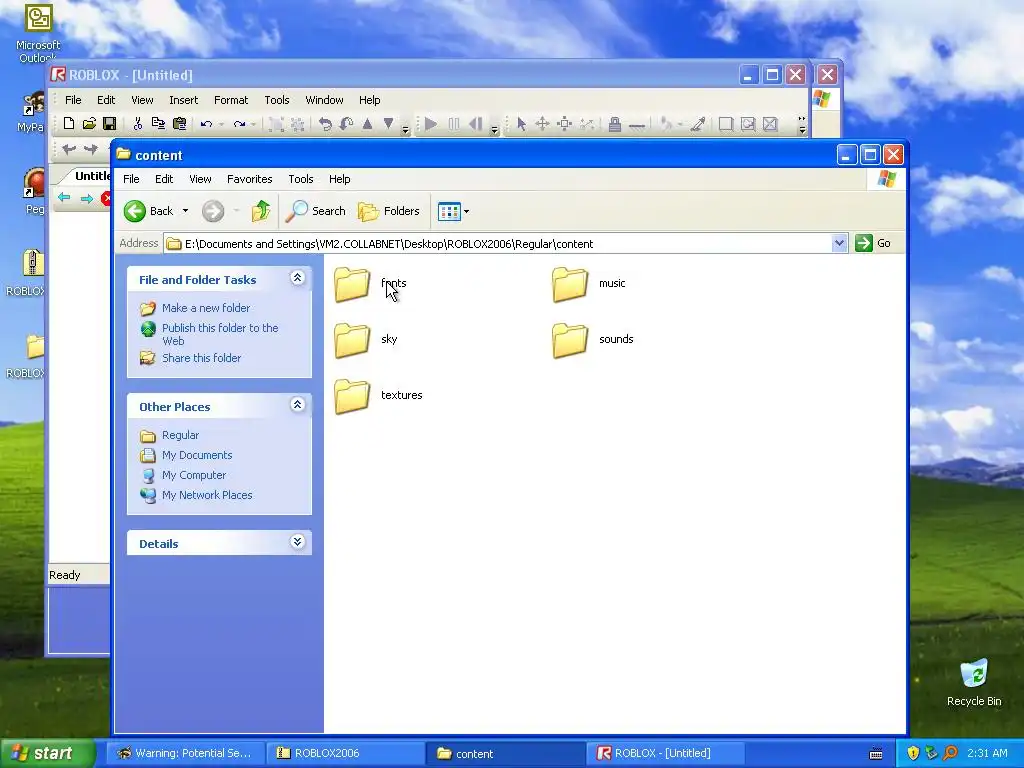Open Tools menu in content window
This screenshot has height=768, width=1024.
point(300,179)
